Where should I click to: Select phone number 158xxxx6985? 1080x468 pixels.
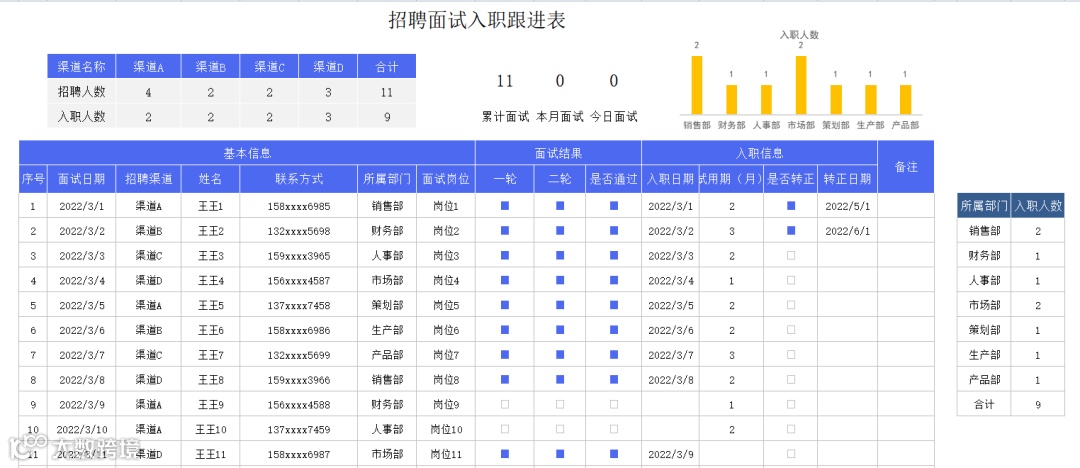pyautogui.click(x=299, y=206)
